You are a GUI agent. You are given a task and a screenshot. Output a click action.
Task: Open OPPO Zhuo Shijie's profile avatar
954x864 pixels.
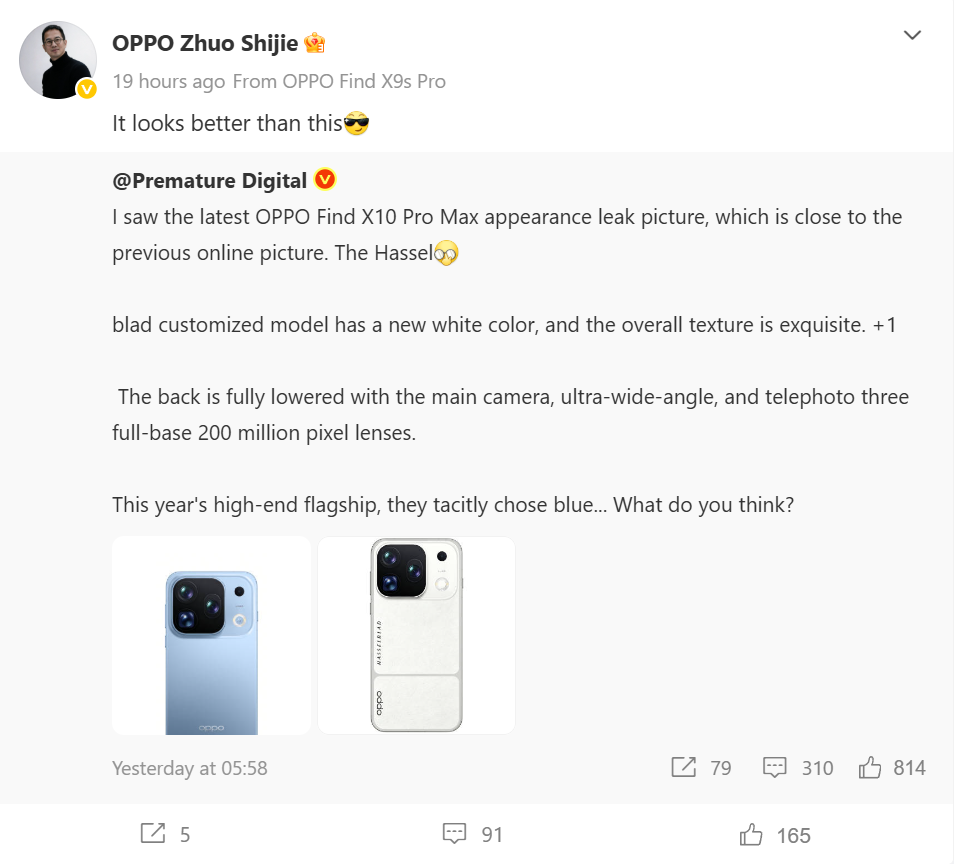click(58, 60)
